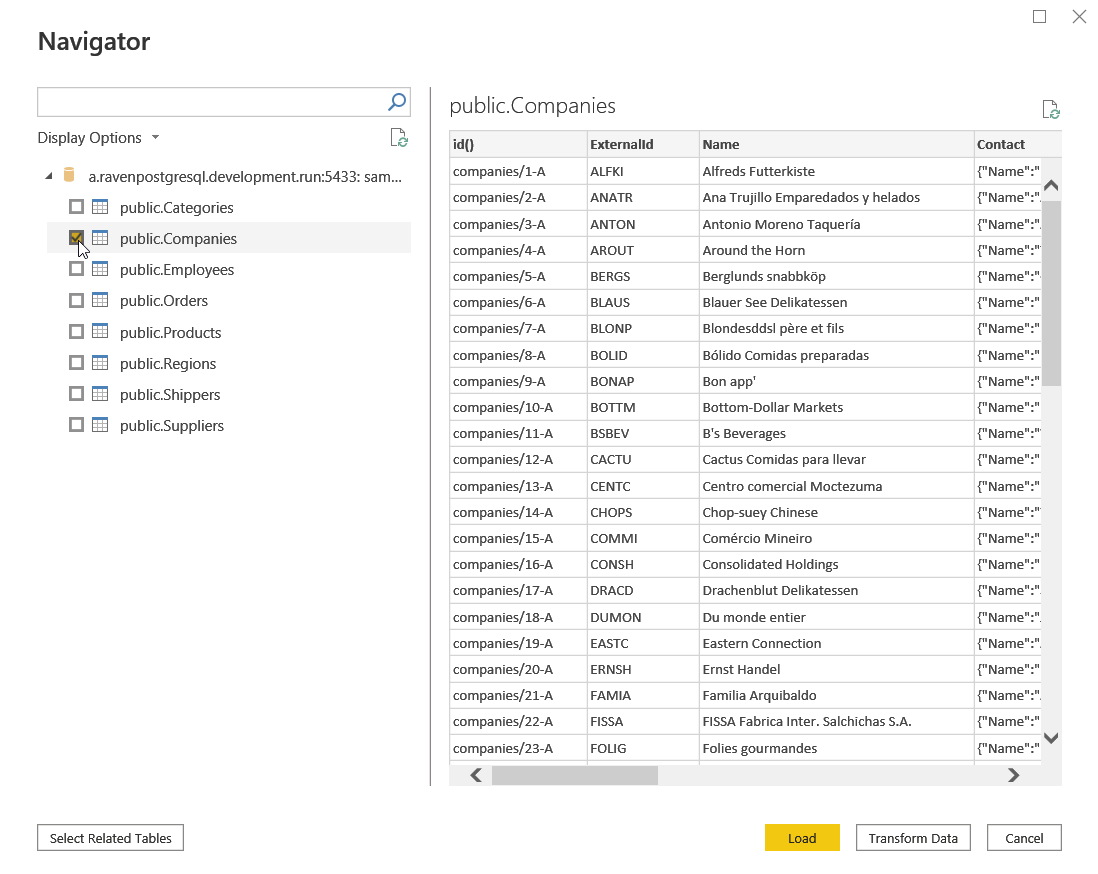This screenshot has width=1098, height=874.
Task: Click the vertical scrollbar thumb in the preview
Action: [1050, 293]
